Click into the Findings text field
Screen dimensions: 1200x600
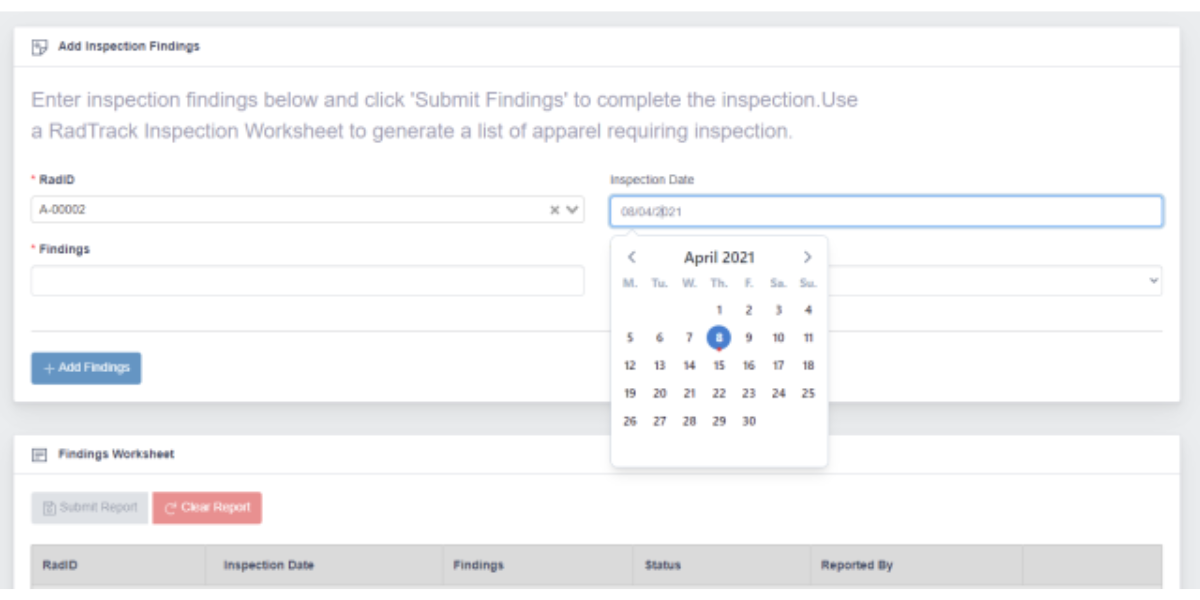(x=307, y=281)
